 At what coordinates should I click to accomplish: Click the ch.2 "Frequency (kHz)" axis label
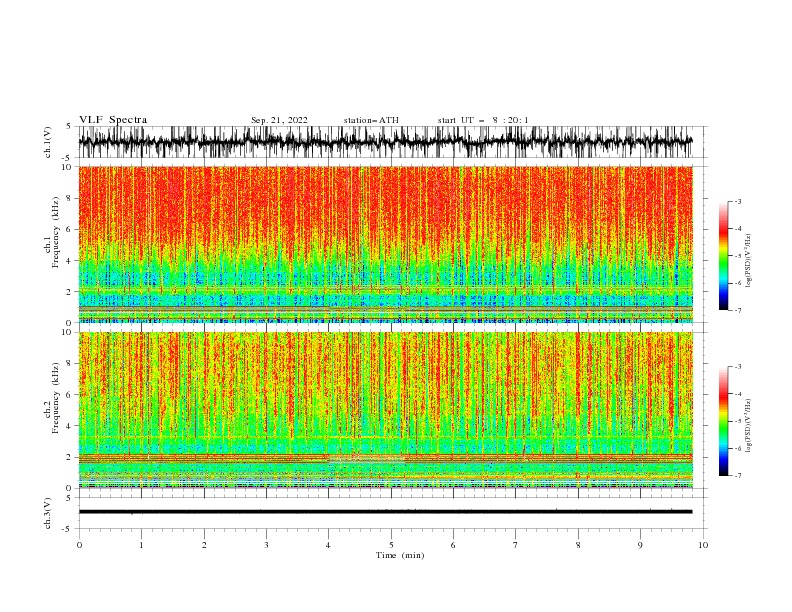click(56, 398)
